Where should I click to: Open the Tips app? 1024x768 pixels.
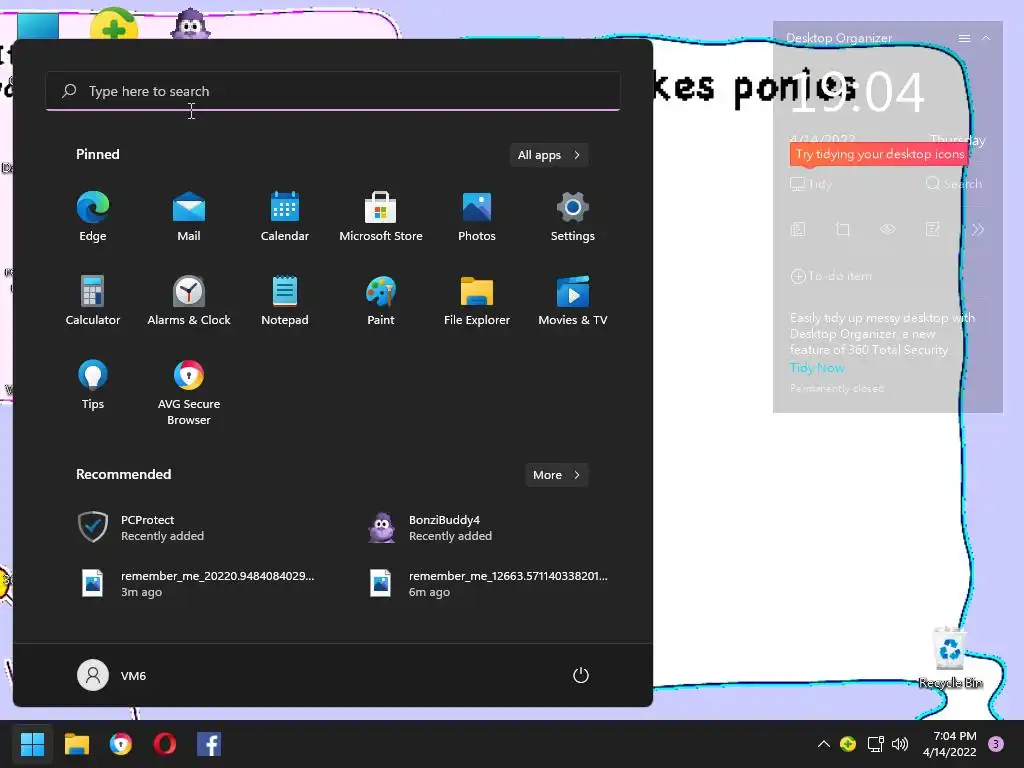[93, 385]
